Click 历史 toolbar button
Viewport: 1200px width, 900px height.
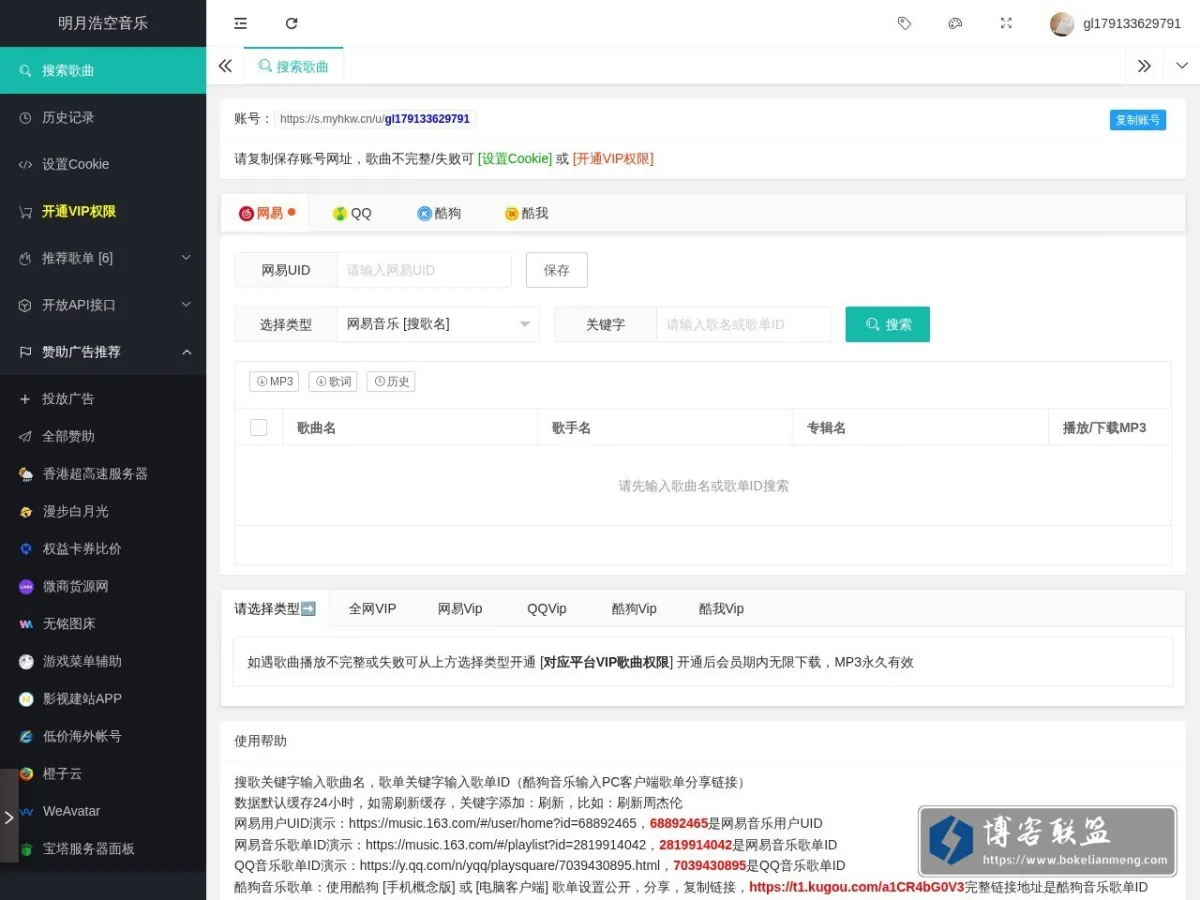(391, 381)
